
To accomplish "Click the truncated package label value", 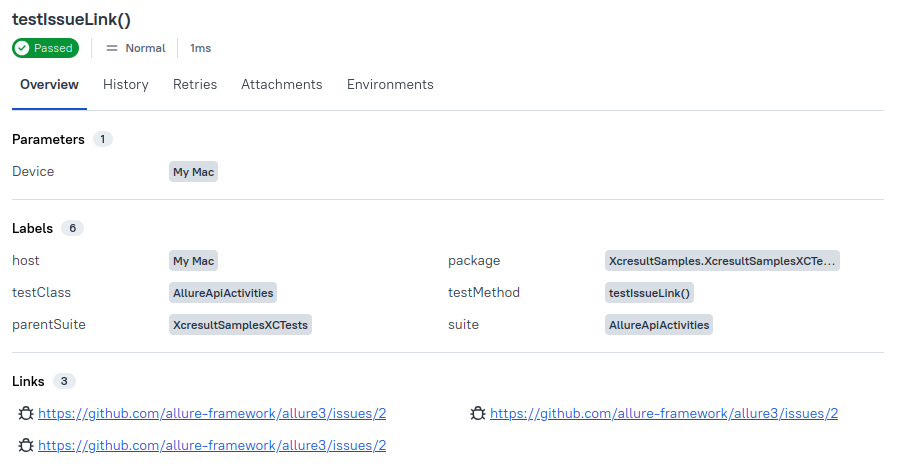I will pyautogui.click(x=722, y=261).
